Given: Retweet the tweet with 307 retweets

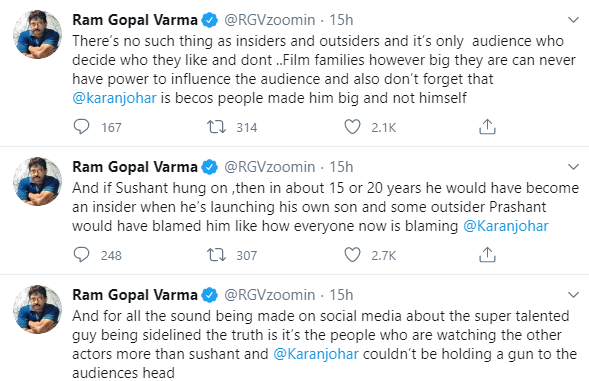Looking at the screenshot, I should pyautogui.click(x=217, y=255).
